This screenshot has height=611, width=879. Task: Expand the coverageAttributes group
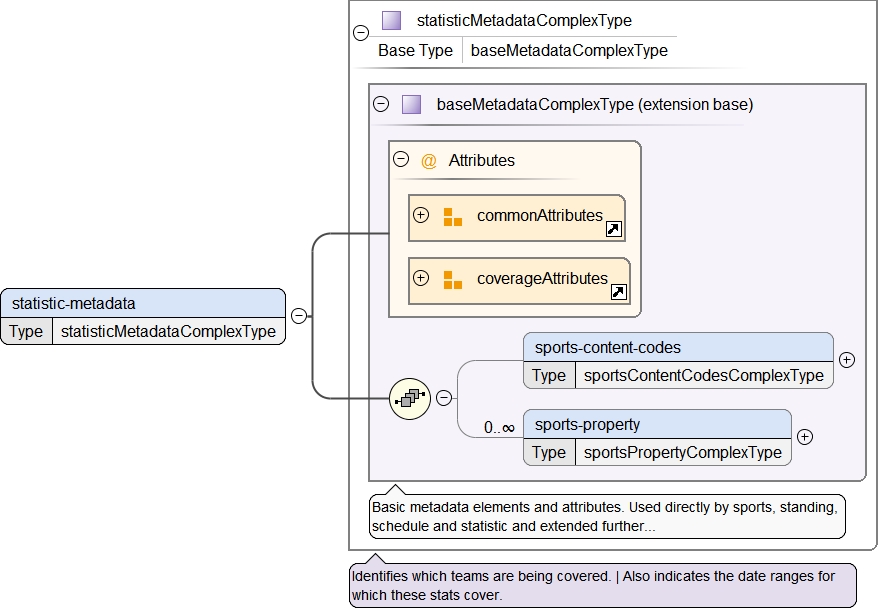click(421, 278)
